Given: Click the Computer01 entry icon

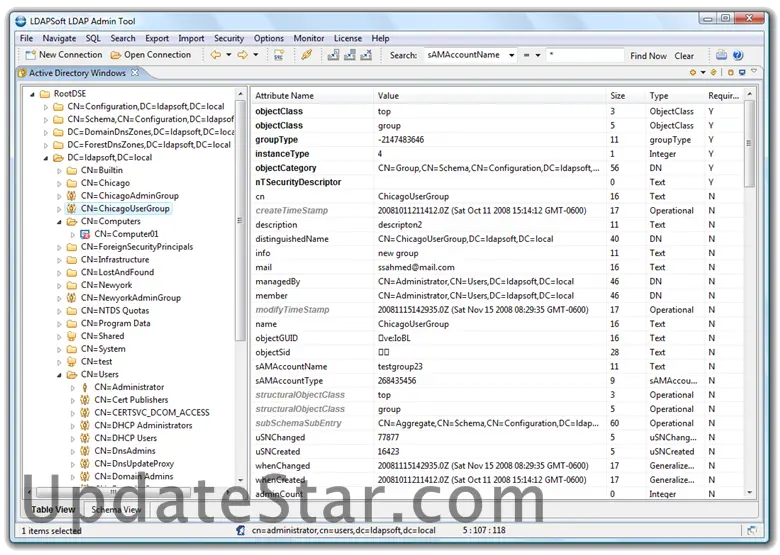Looking at the screenshot, I should coord(85,234).
